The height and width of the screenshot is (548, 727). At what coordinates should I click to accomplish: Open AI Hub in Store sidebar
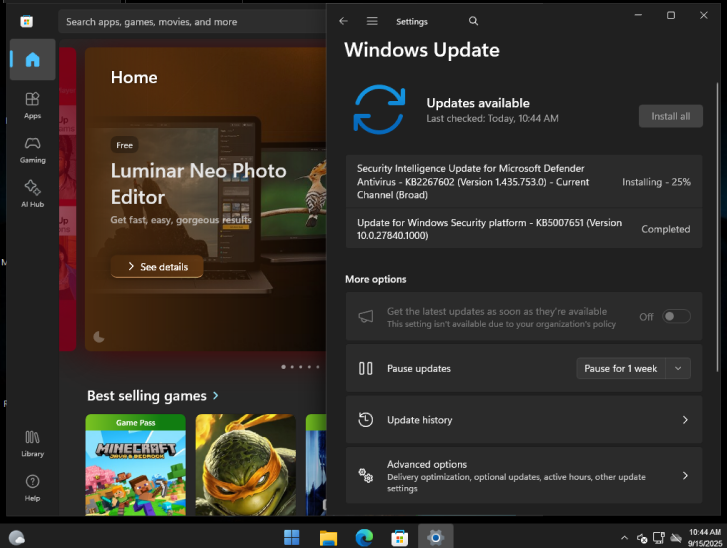pos(32,194)
